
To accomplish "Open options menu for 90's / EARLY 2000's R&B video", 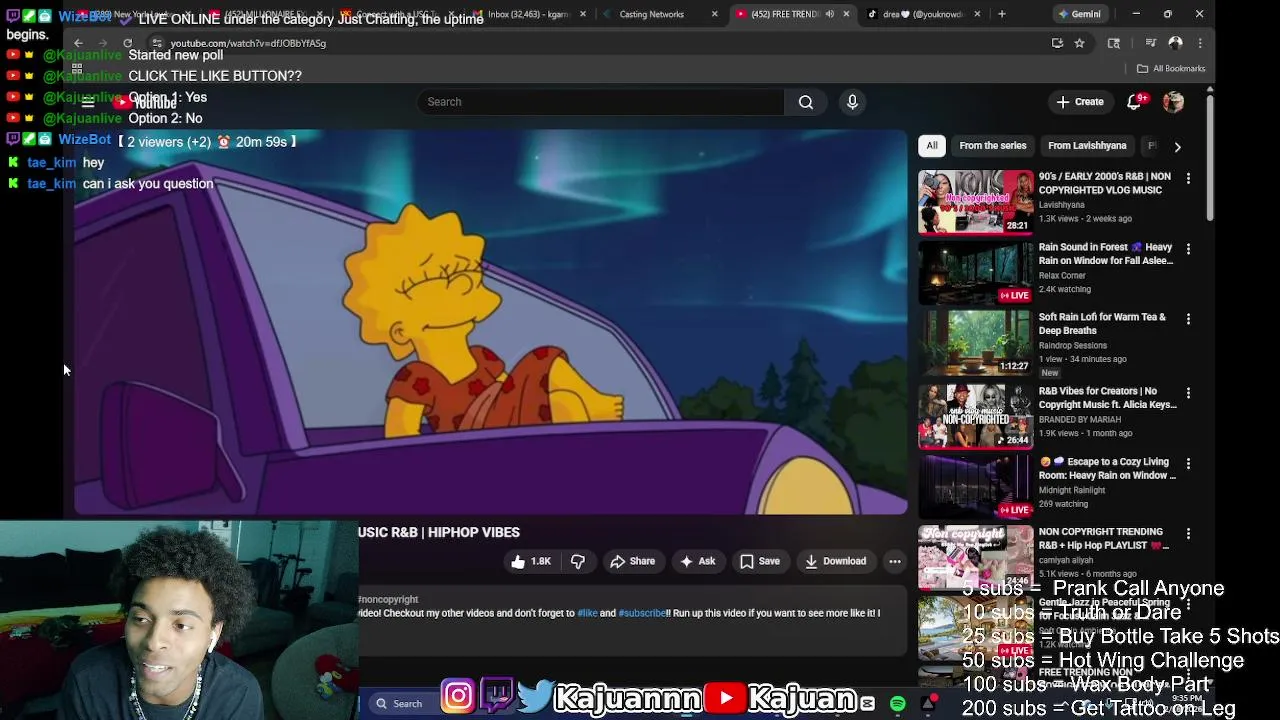I will [x=1188, y=178].
